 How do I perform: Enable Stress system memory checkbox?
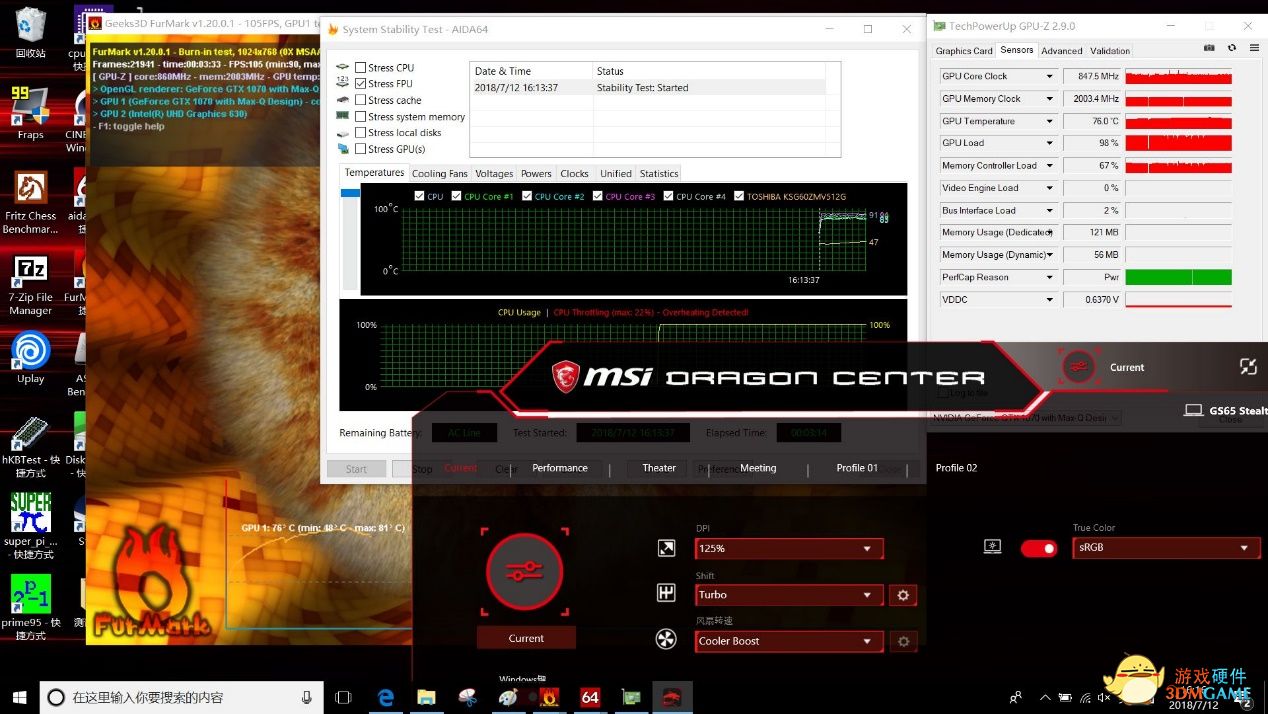pos(361,117)
